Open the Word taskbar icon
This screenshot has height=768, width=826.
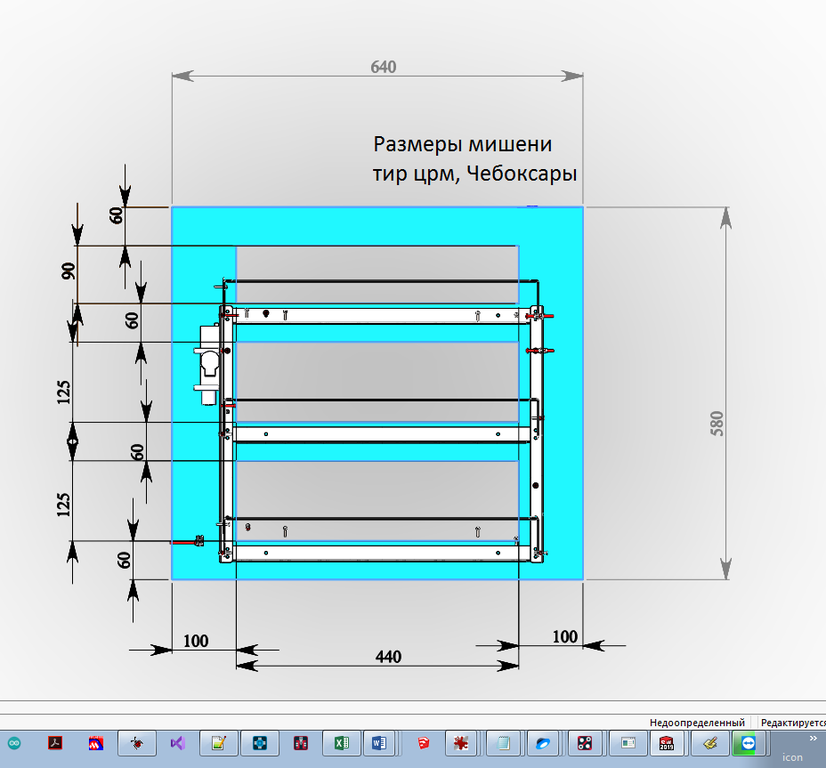pos(379,743)
